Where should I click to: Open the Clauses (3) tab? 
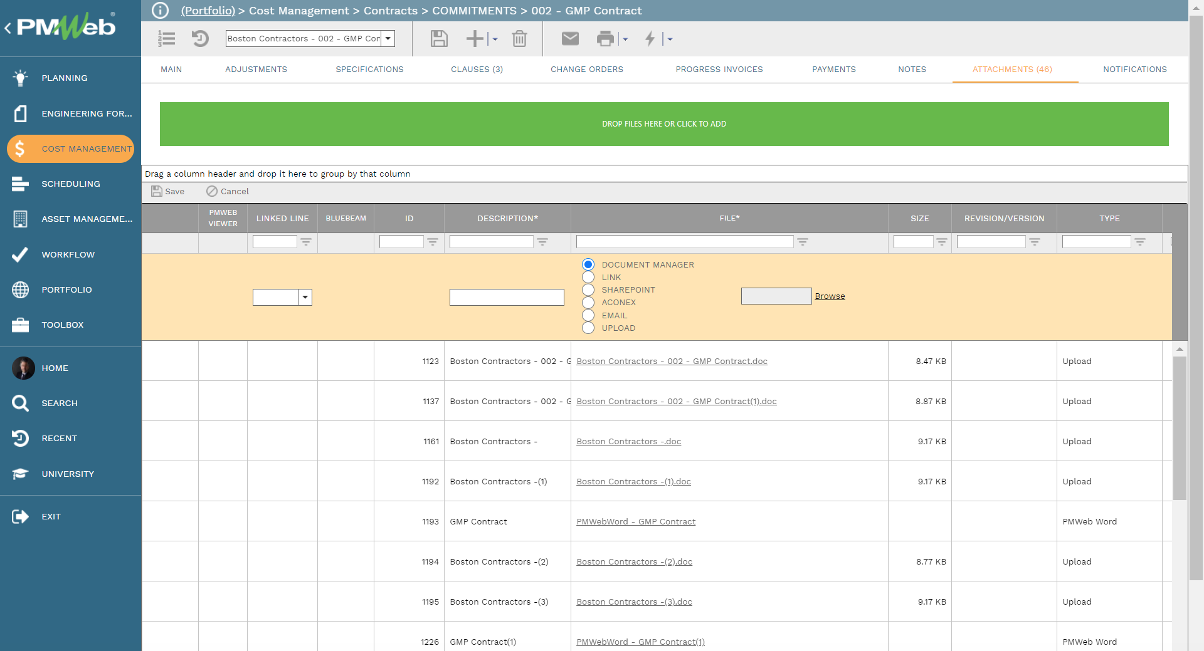pyautogui.click(x=477, y=69)
